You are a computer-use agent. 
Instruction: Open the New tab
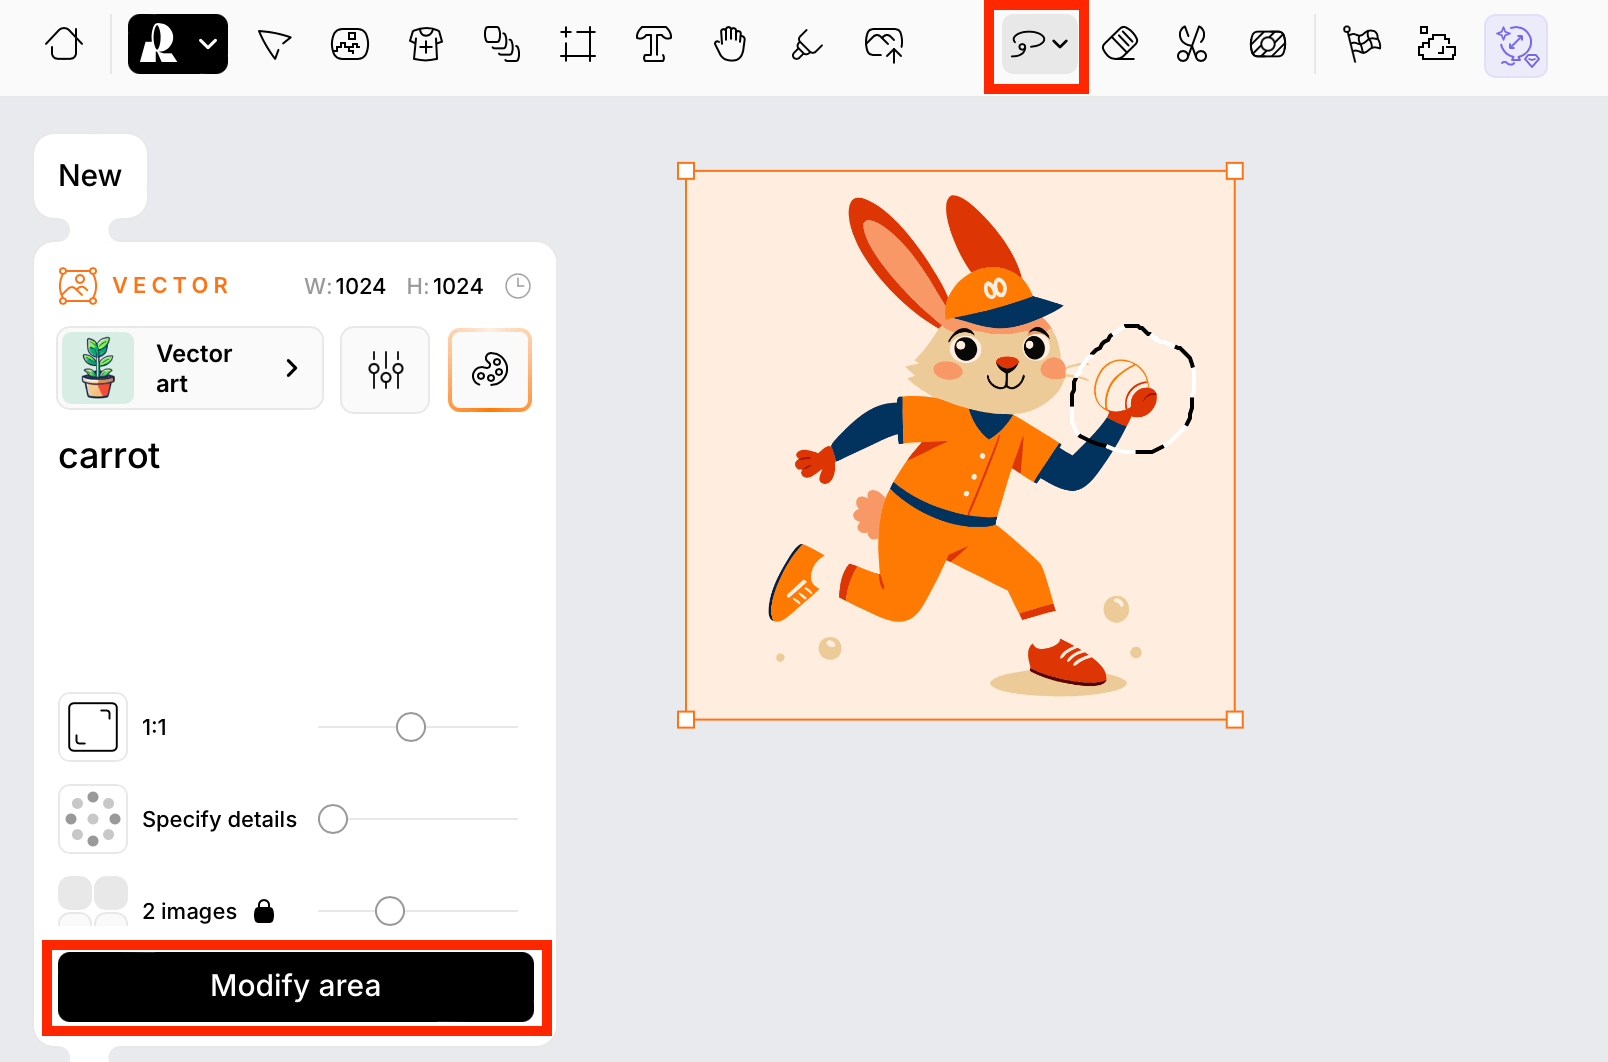point(90,176)
